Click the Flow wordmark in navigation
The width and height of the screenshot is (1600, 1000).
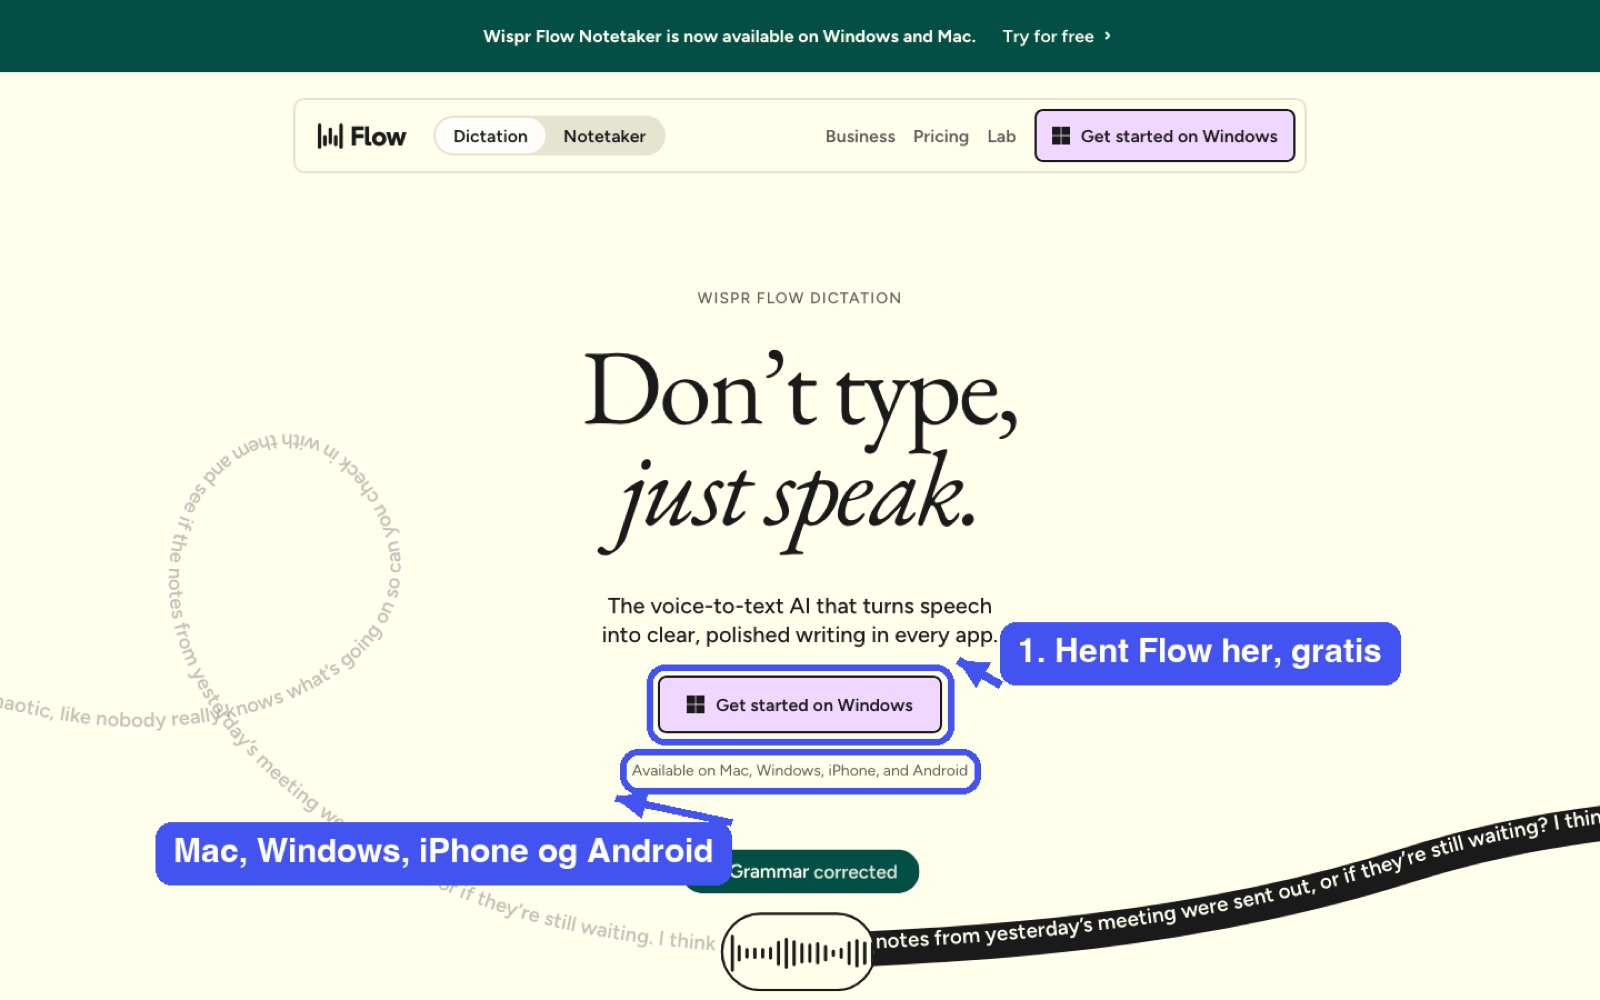coord(378,136)
